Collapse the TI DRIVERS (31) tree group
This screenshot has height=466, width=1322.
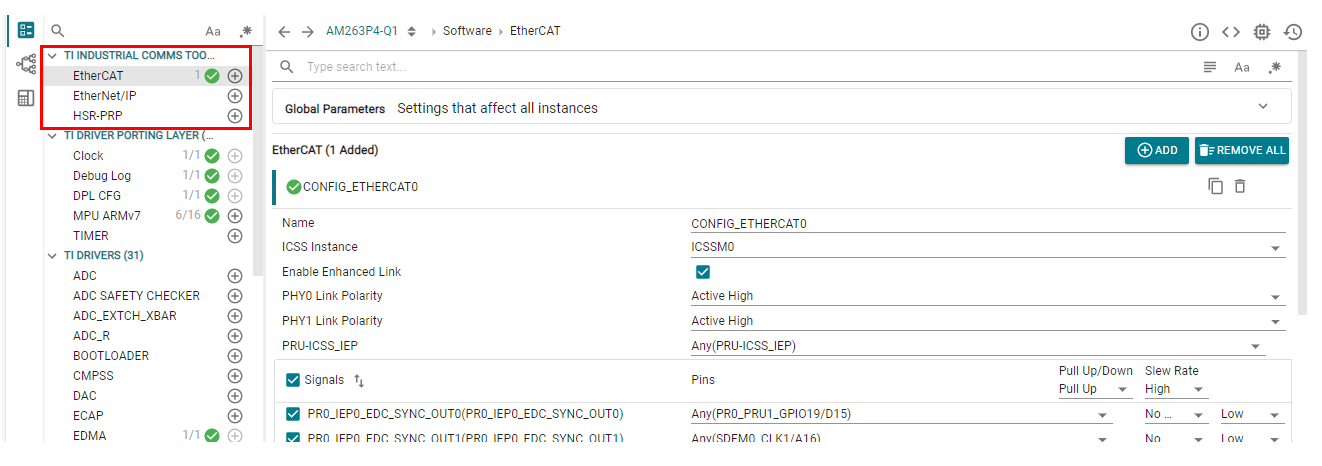pos(53,256)
